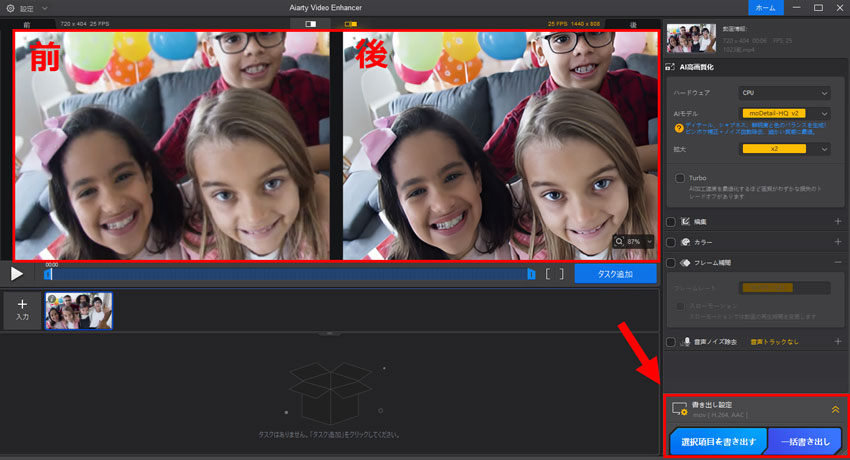850x460 pixels.
Task: Collapse the フレーム補間 section minus
Action: click(x=838, y=262)
